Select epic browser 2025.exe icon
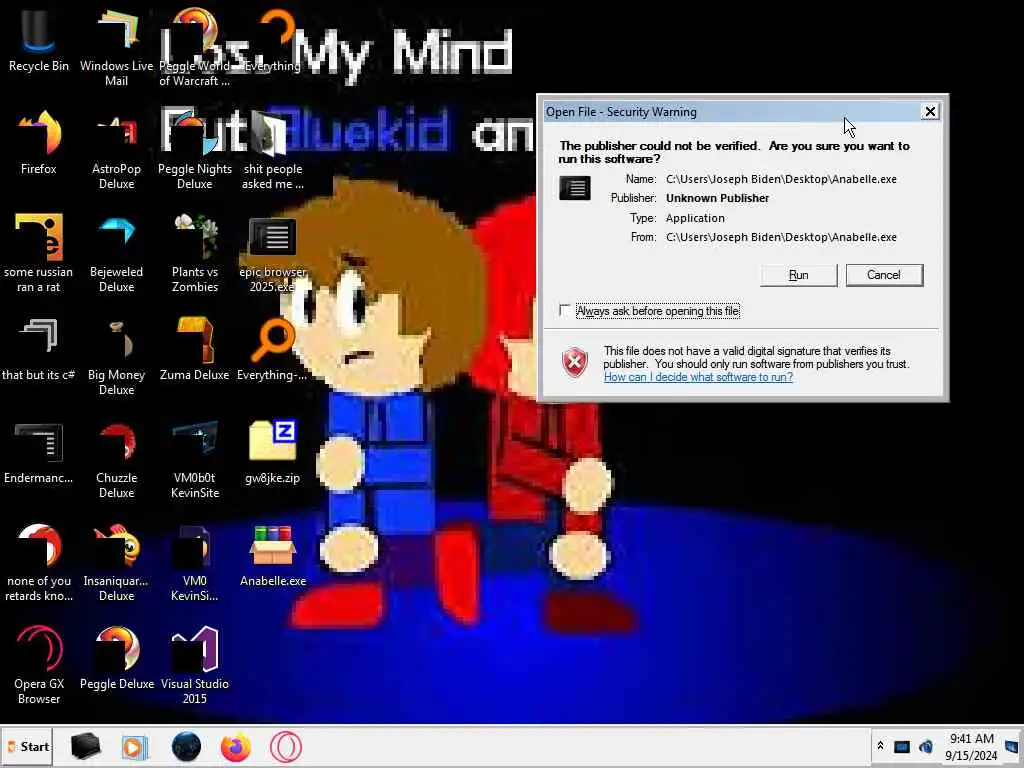The height and width of the screenshot is (768, 1024). pos(273,253)
